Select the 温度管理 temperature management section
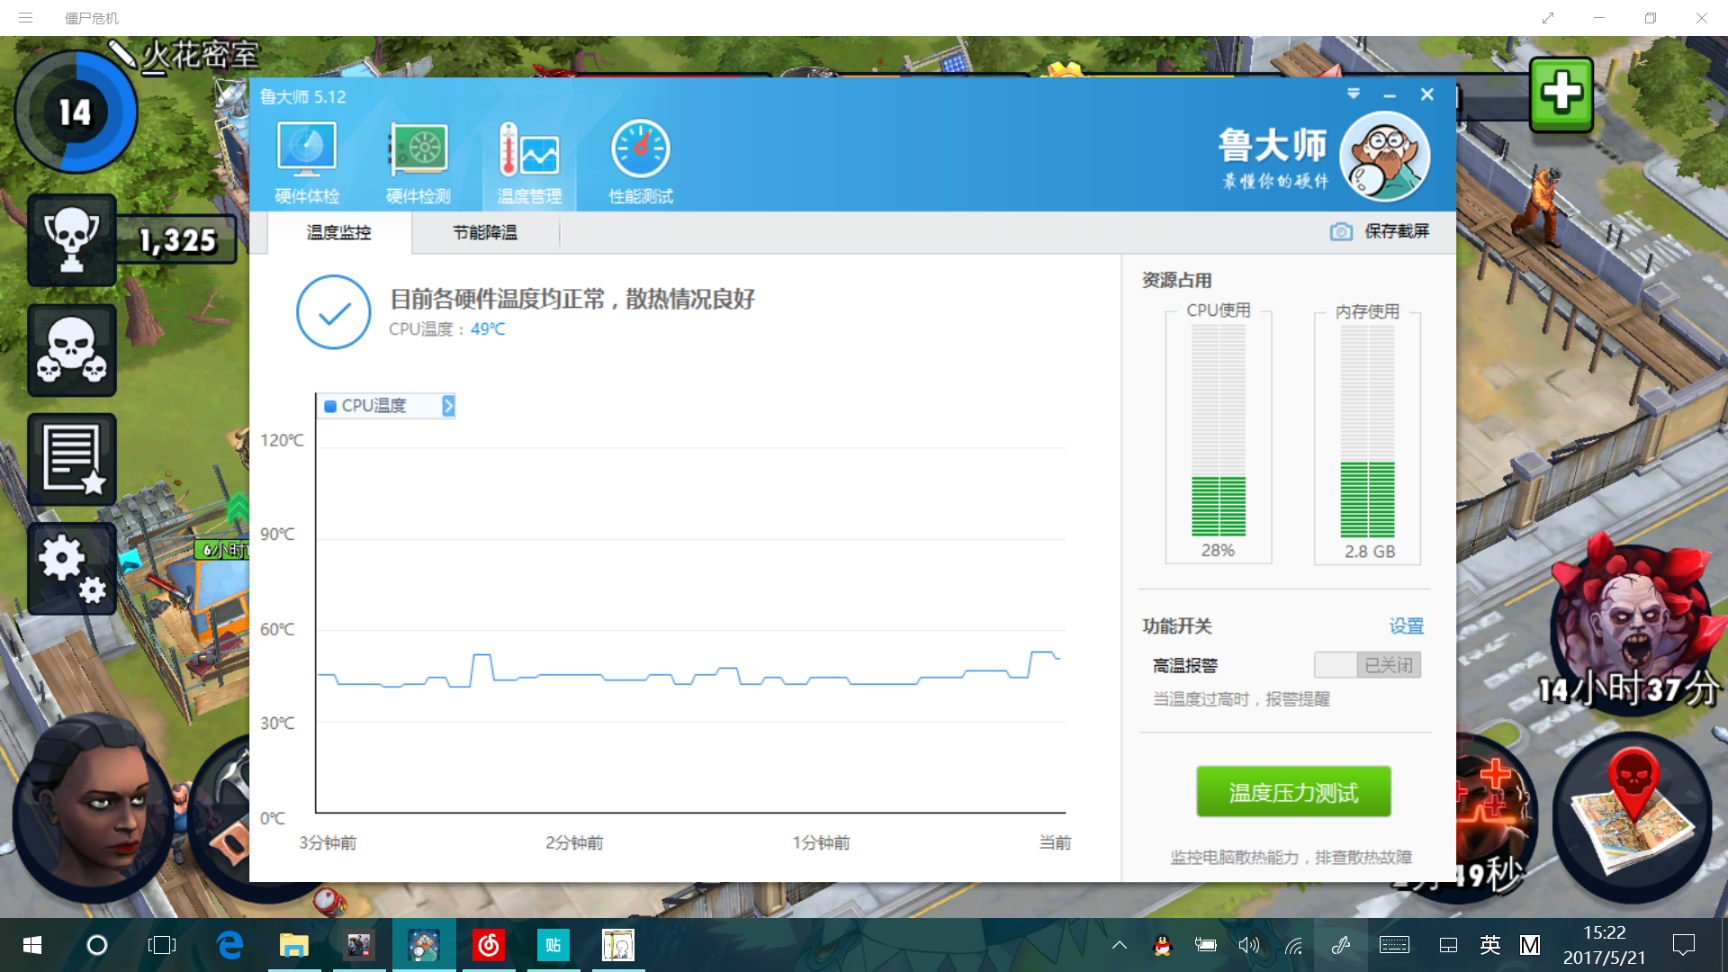Viewport: 1728px width, 972px height. 529,163
